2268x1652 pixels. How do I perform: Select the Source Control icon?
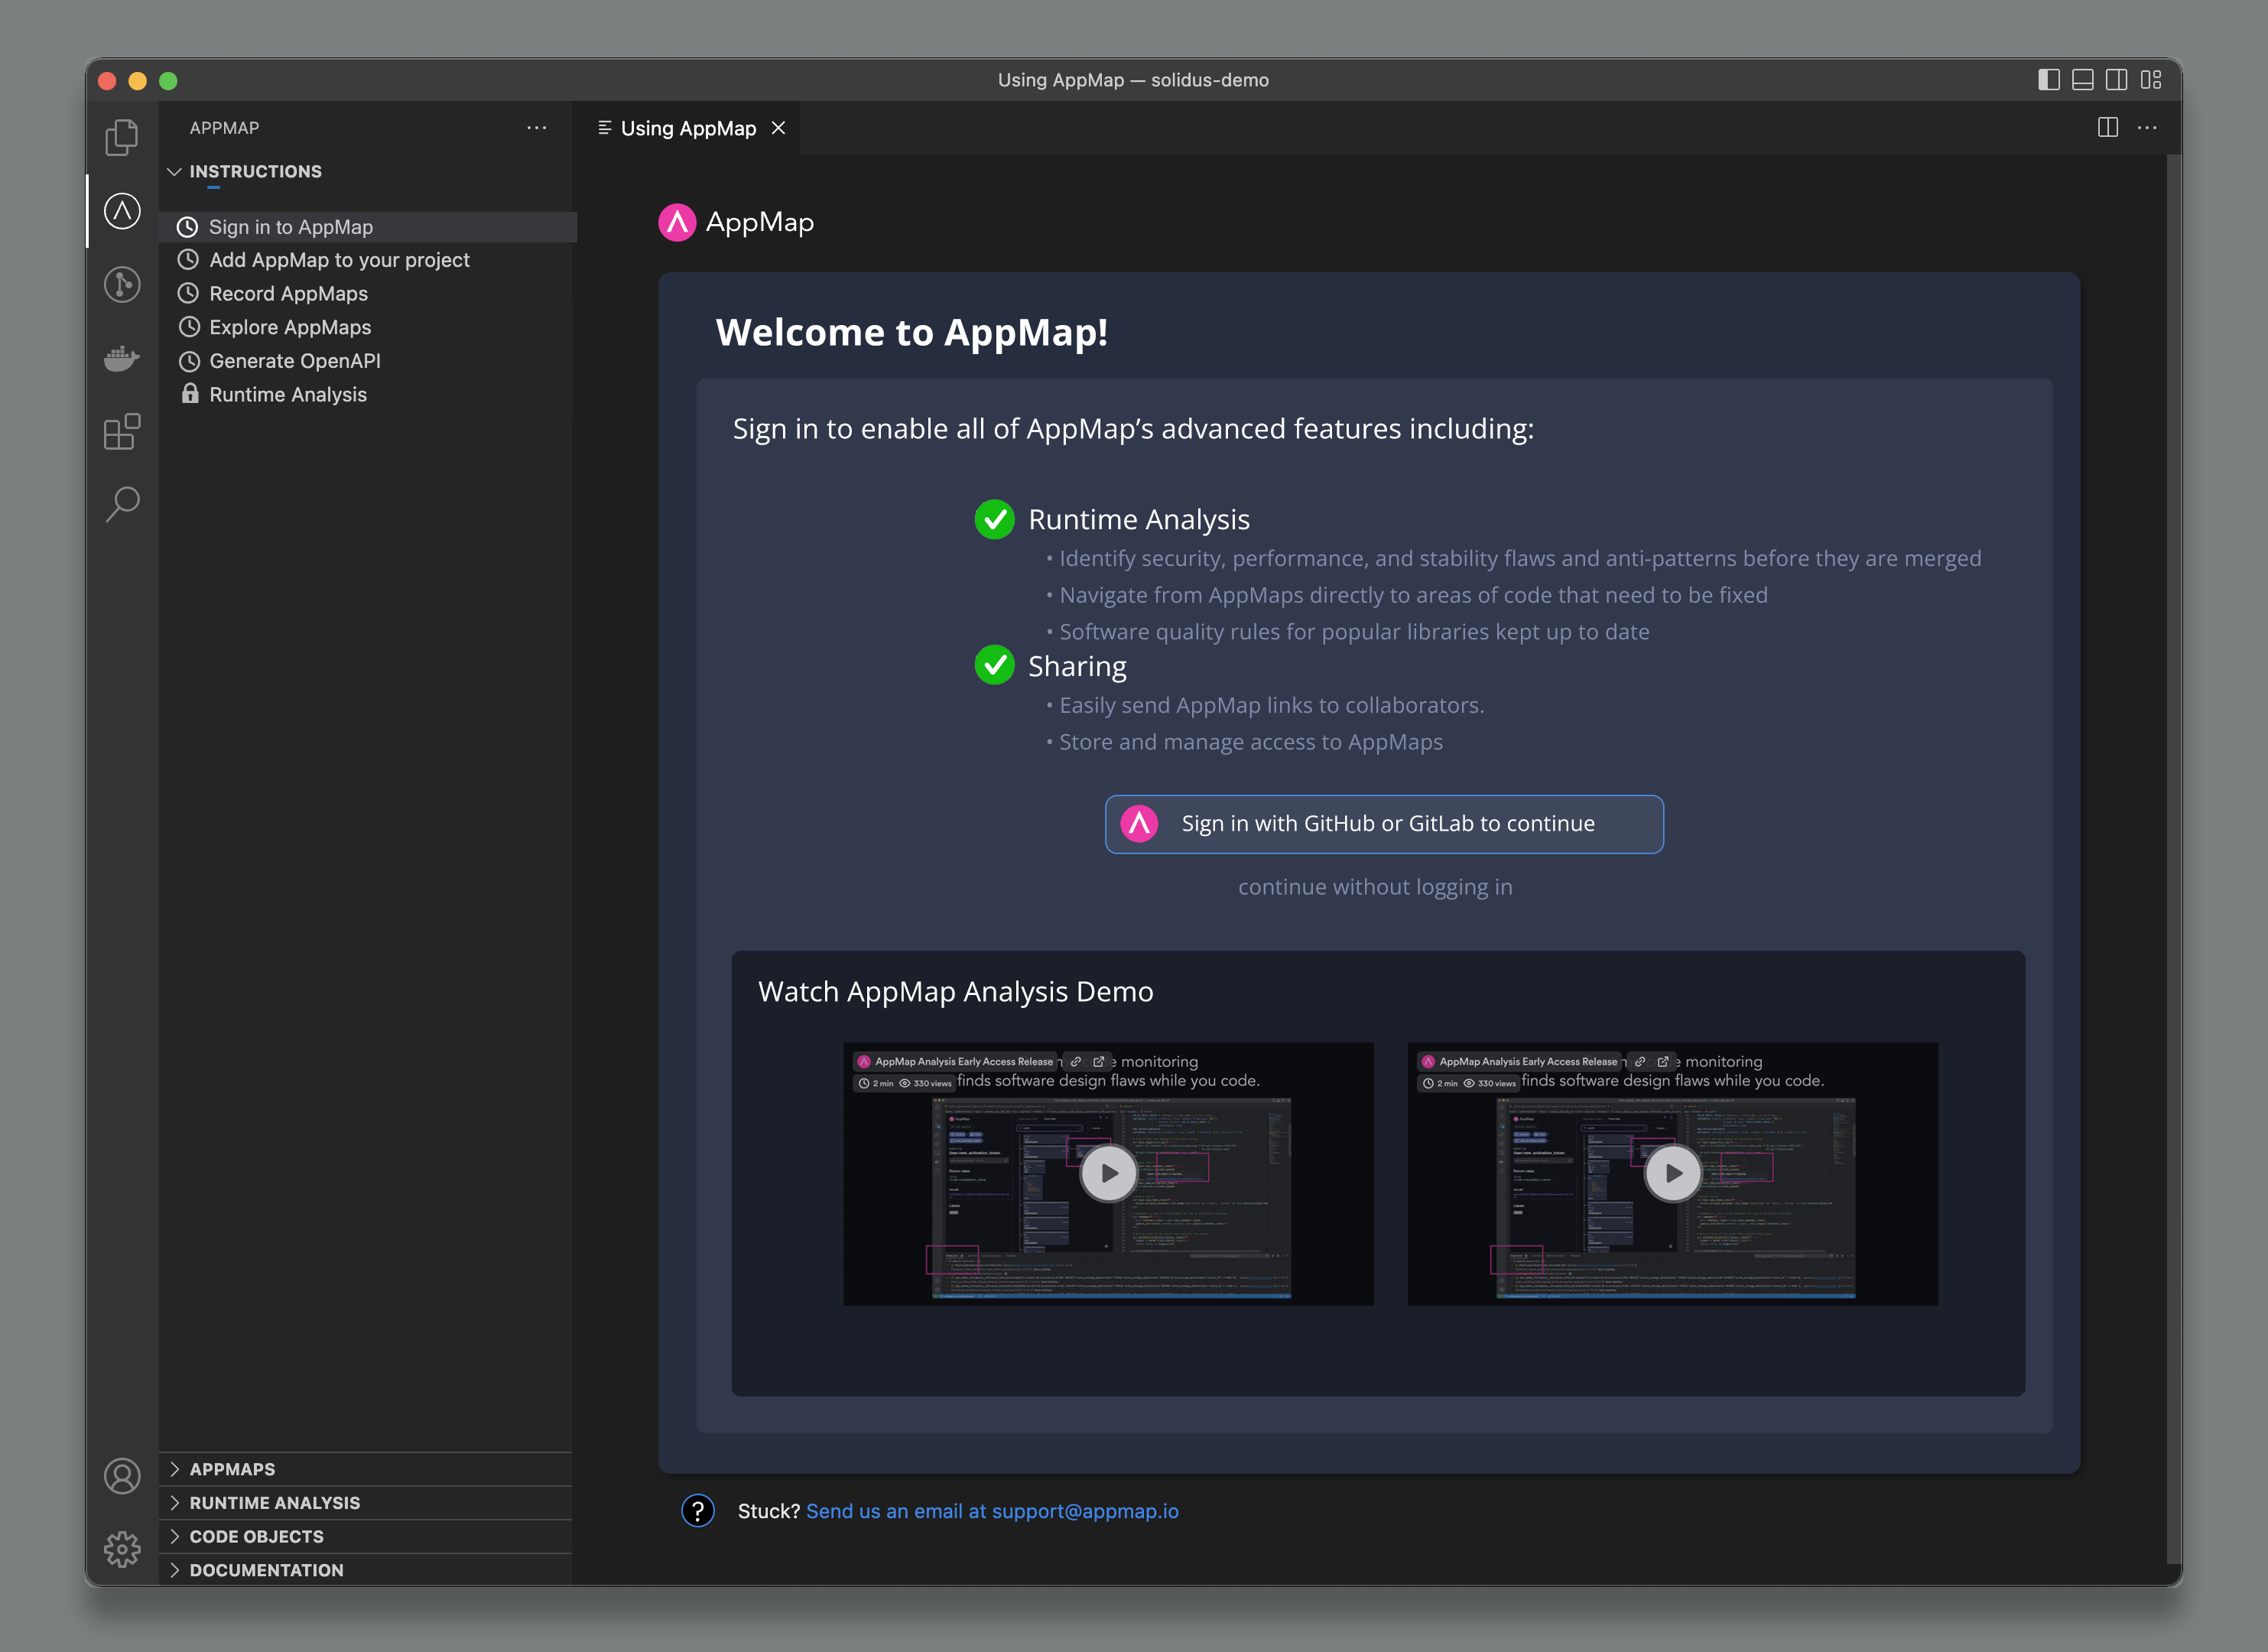coord(121,285)
